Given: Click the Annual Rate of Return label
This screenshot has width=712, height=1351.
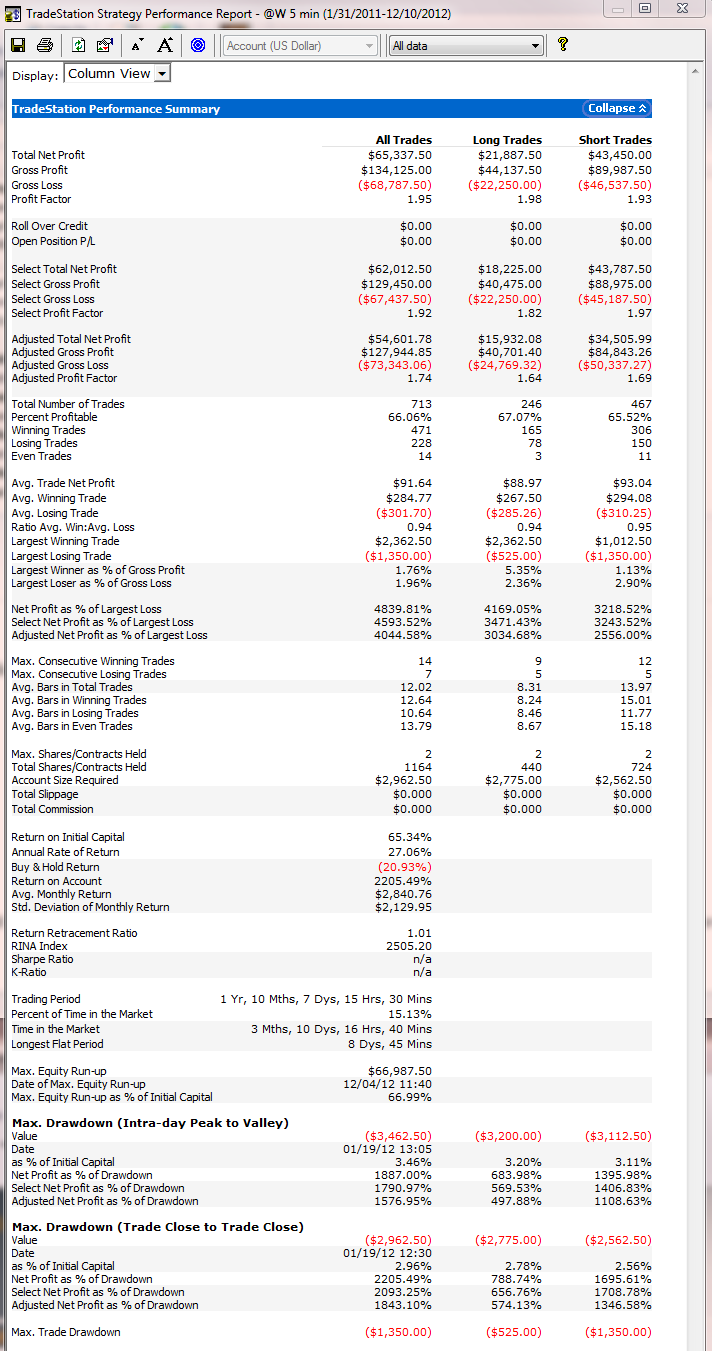Looking at the screenshot, I should [65, 852].
